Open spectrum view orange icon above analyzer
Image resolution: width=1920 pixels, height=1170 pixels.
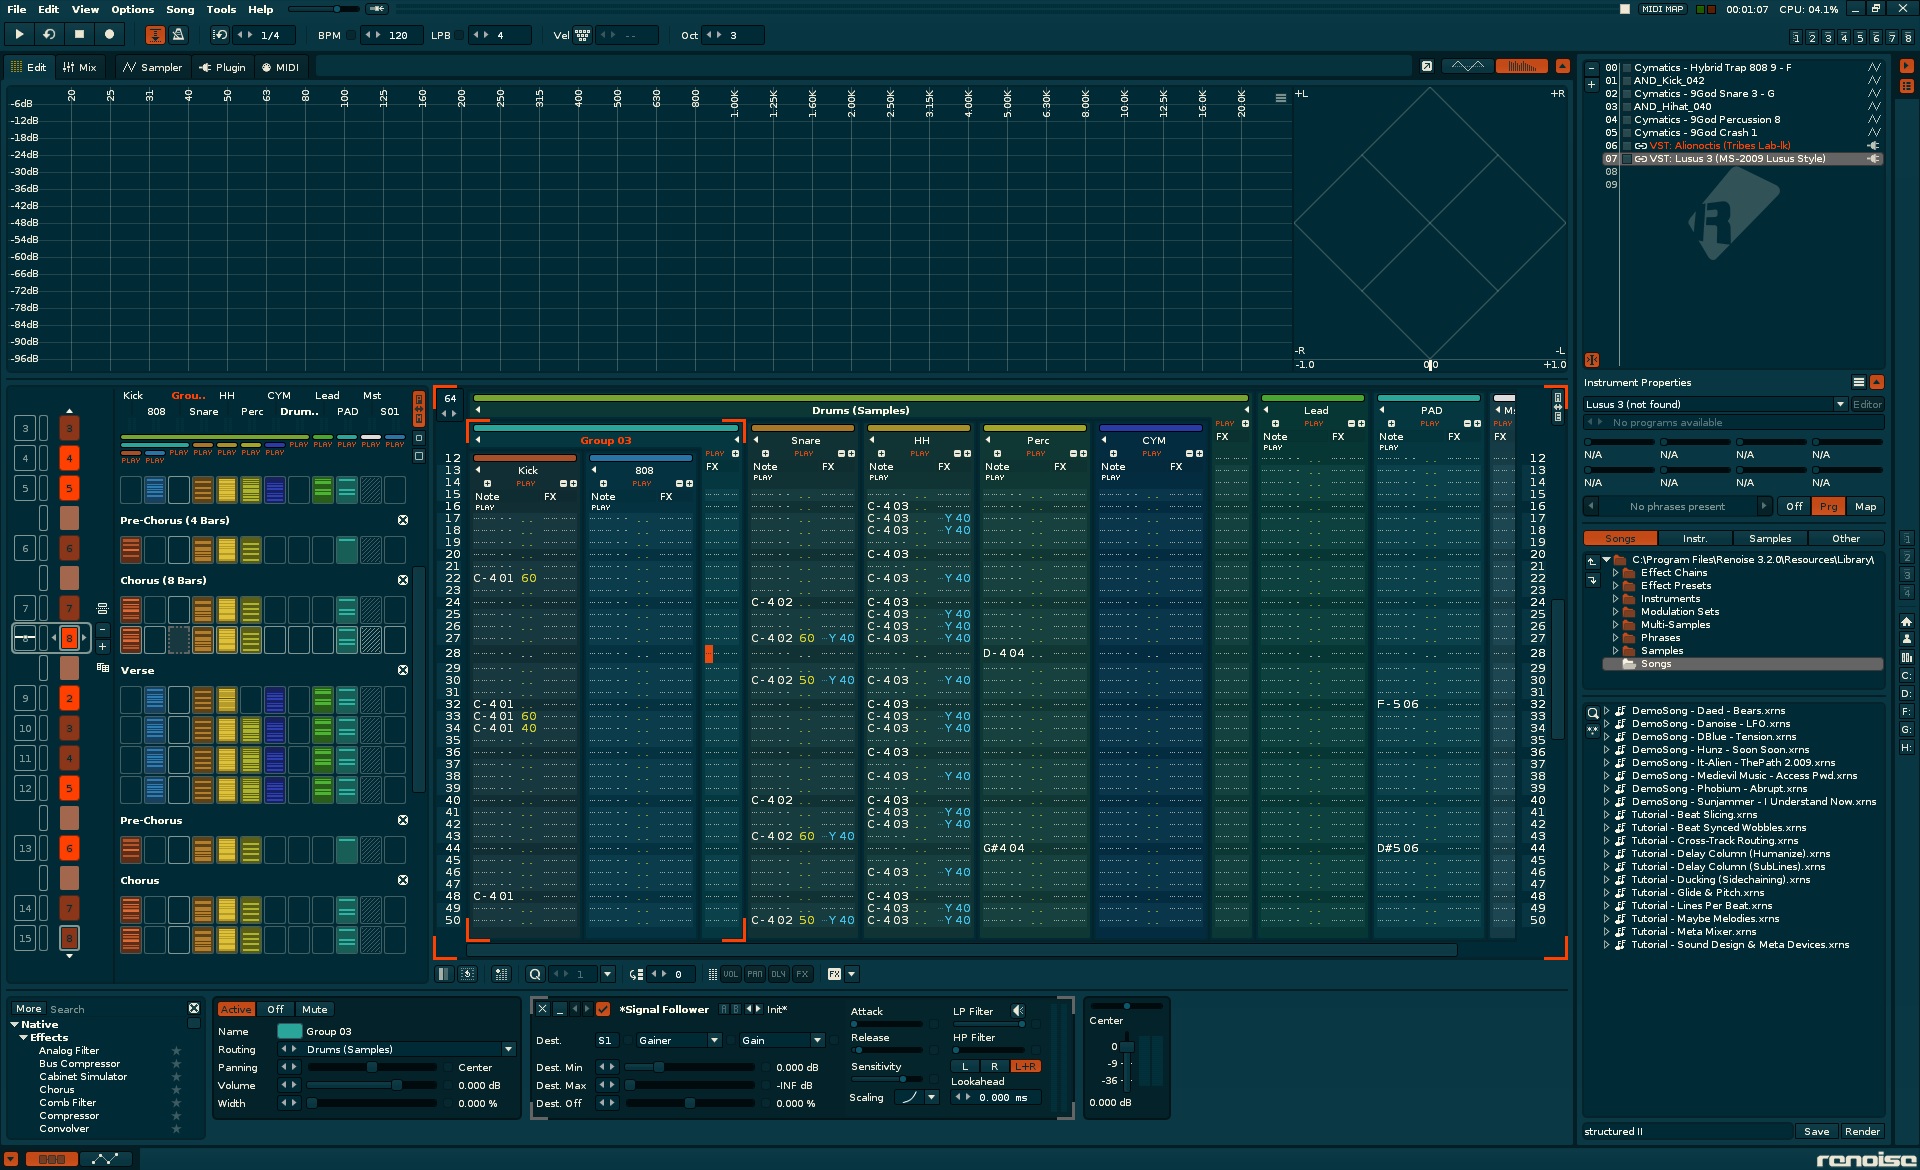(x=1521, y=66)
